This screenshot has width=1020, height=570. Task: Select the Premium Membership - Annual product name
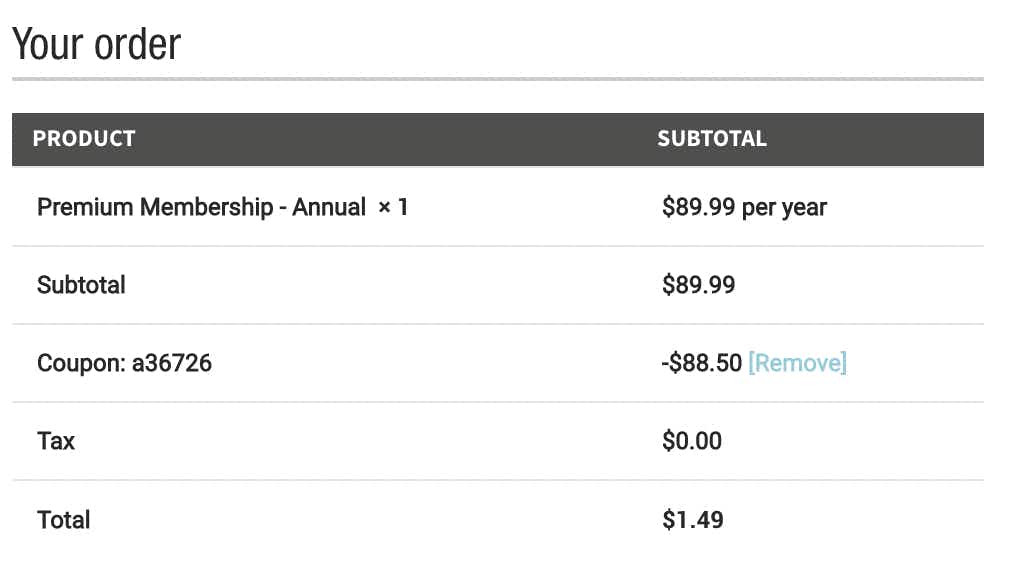coord(201,208)
